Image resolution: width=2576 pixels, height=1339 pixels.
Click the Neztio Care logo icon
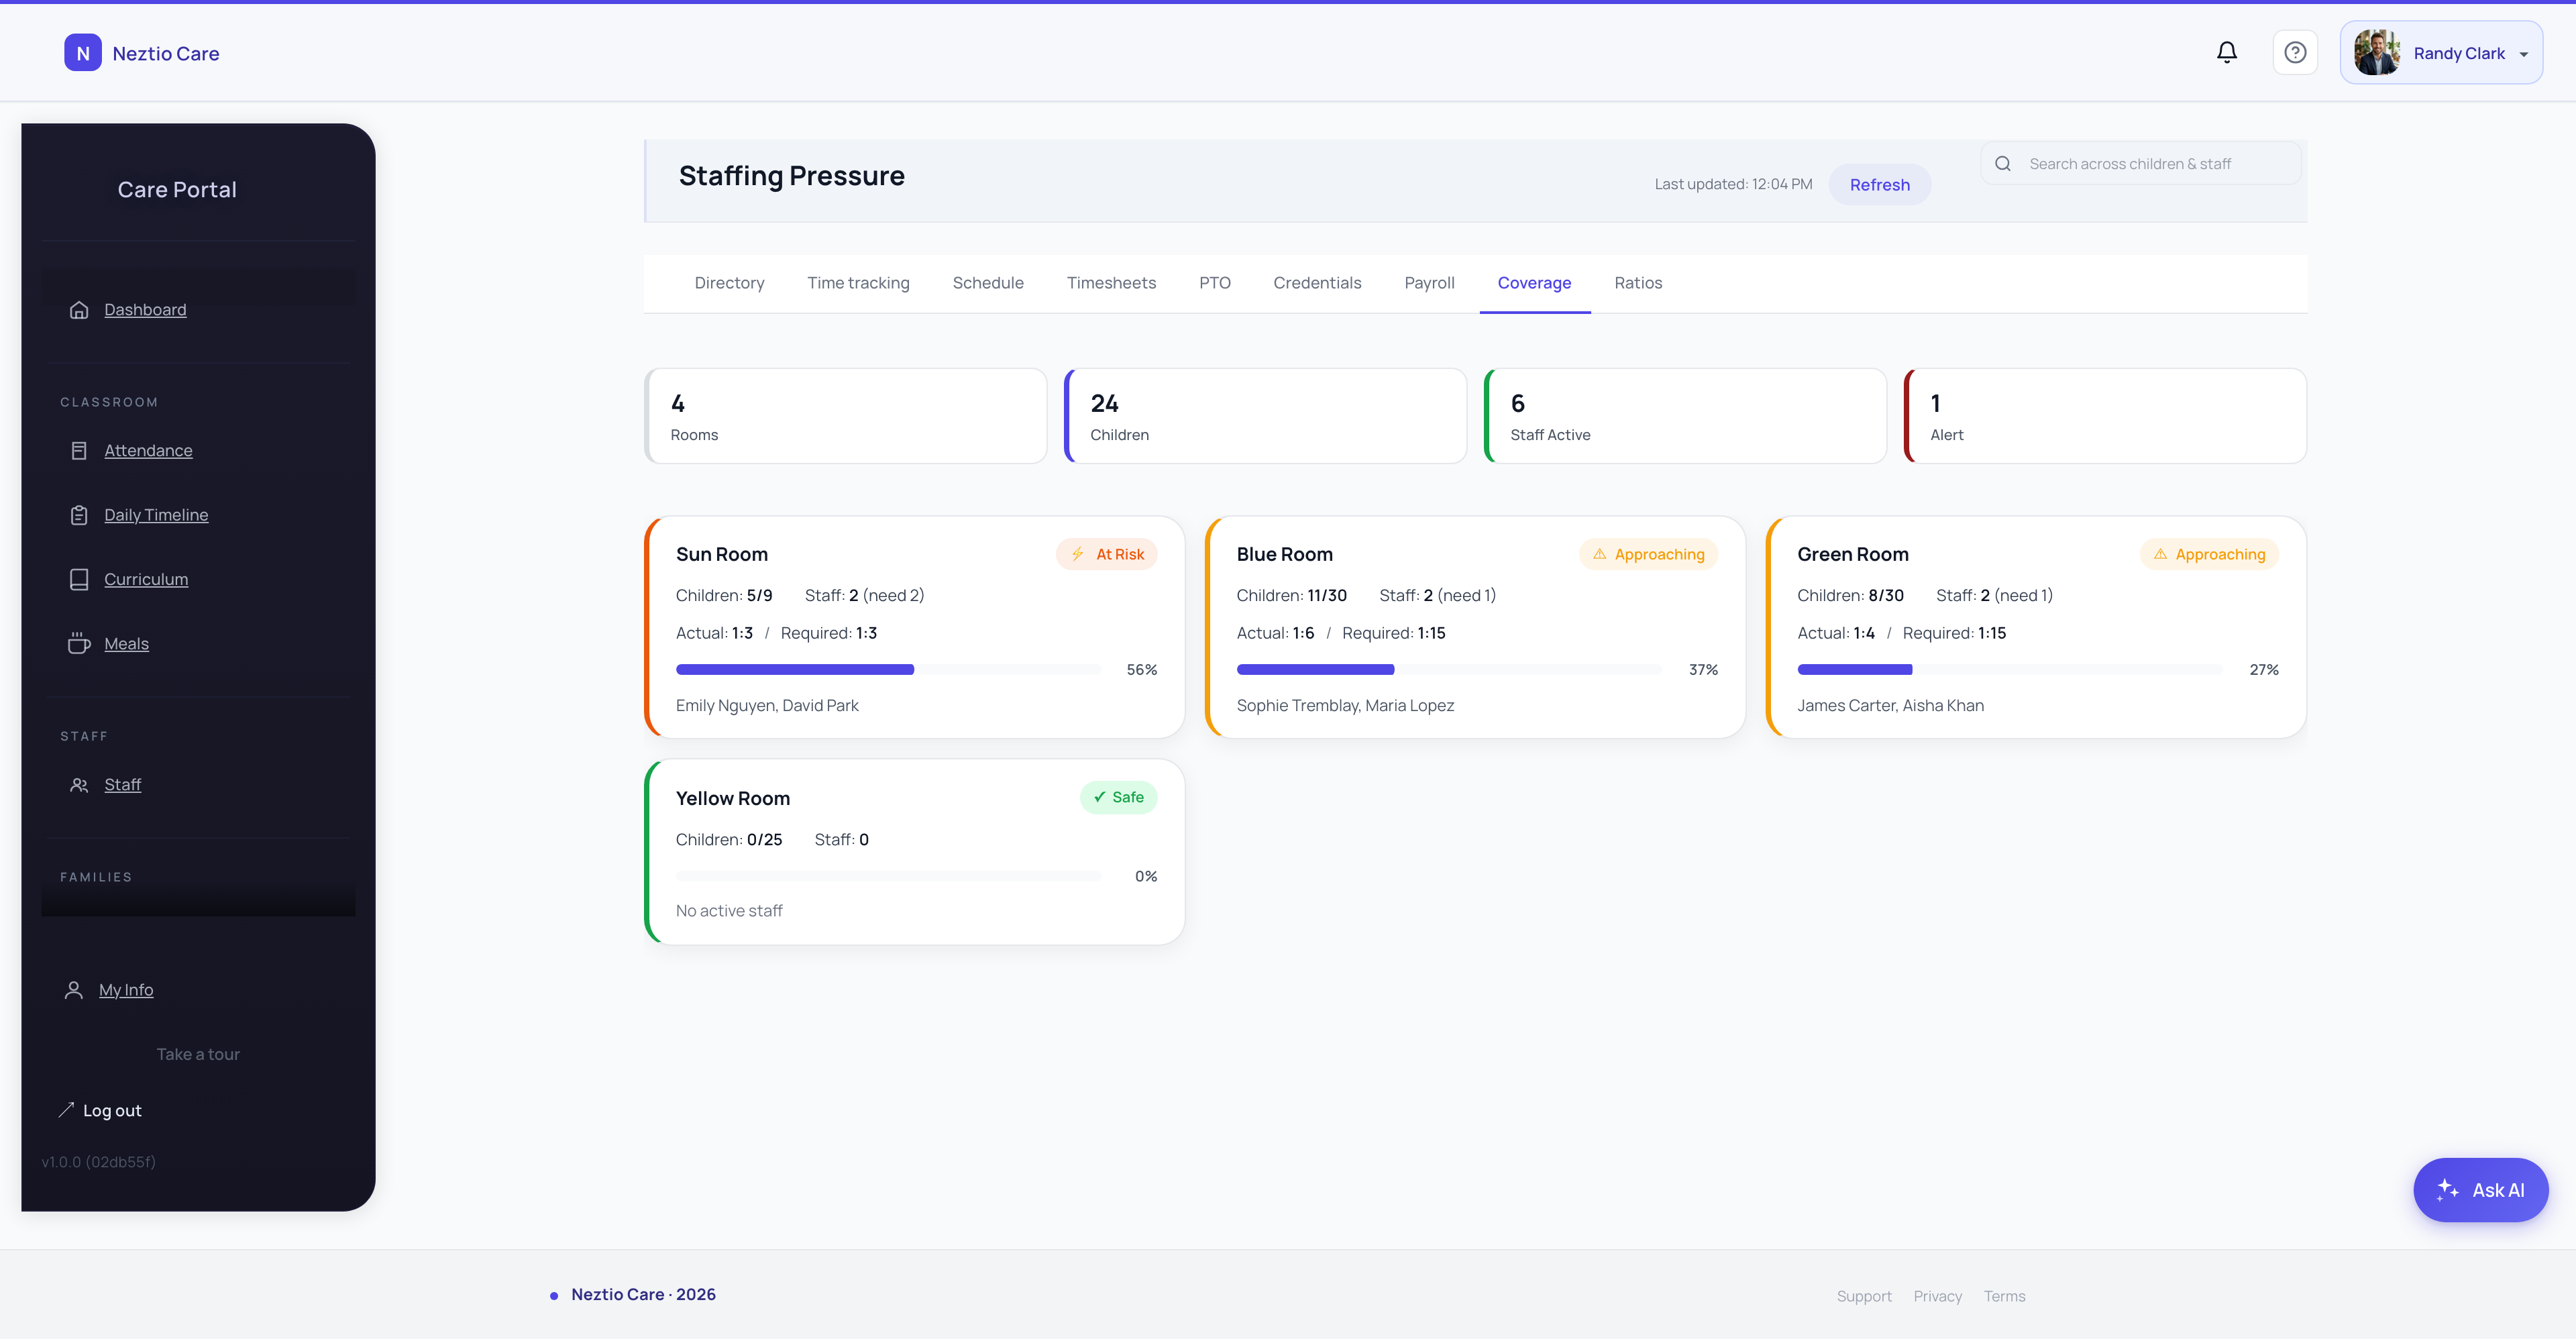83,53
